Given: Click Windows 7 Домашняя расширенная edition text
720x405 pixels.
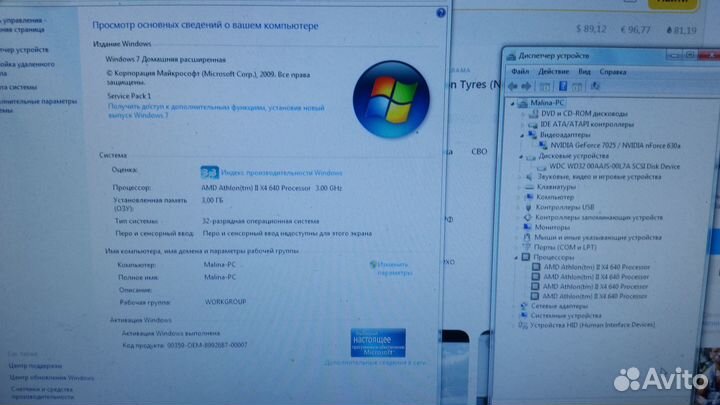Looking at the screenshot, I should click(165, 59).
